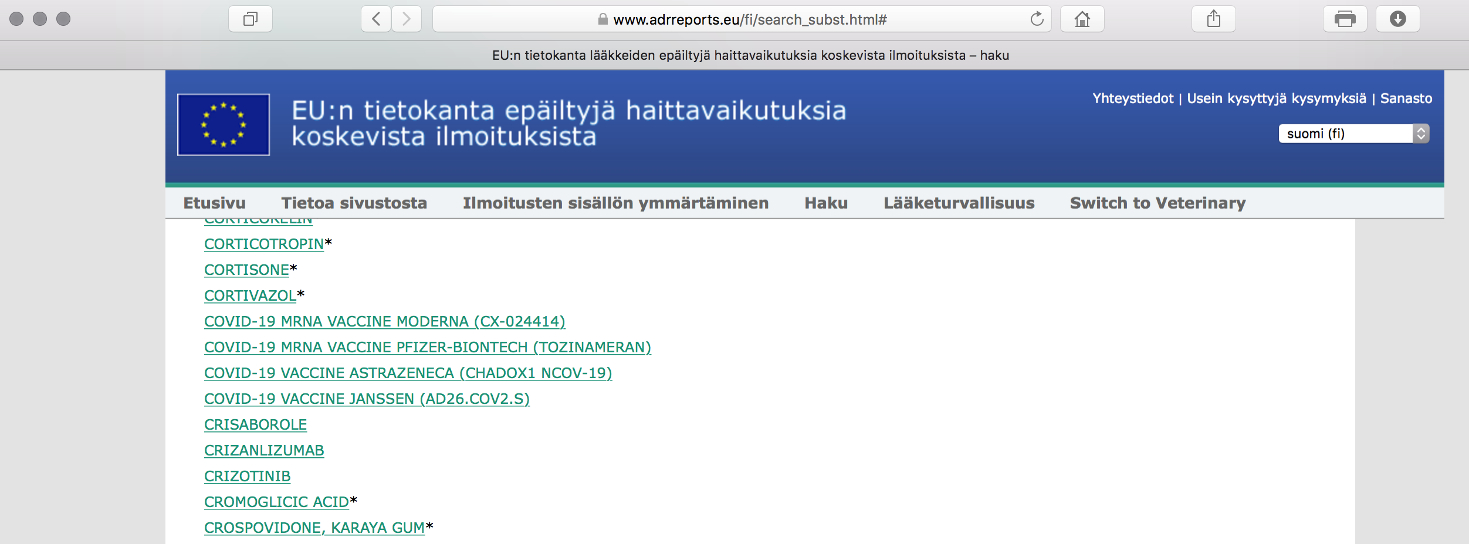
Task: Show downloads with the download arrow icon
Action: [1398, 19]
